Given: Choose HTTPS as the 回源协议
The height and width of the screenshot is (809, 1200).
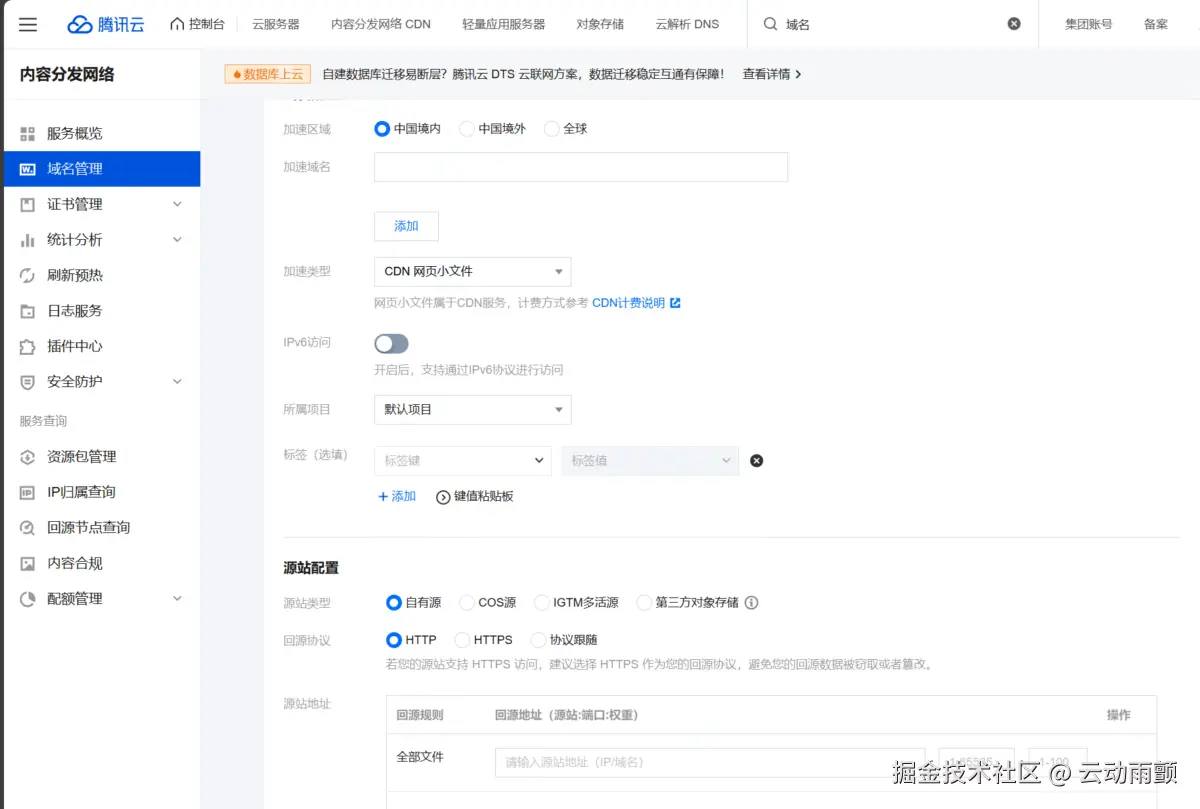Looking at the screenshot, I should click(x=462, y=639).
